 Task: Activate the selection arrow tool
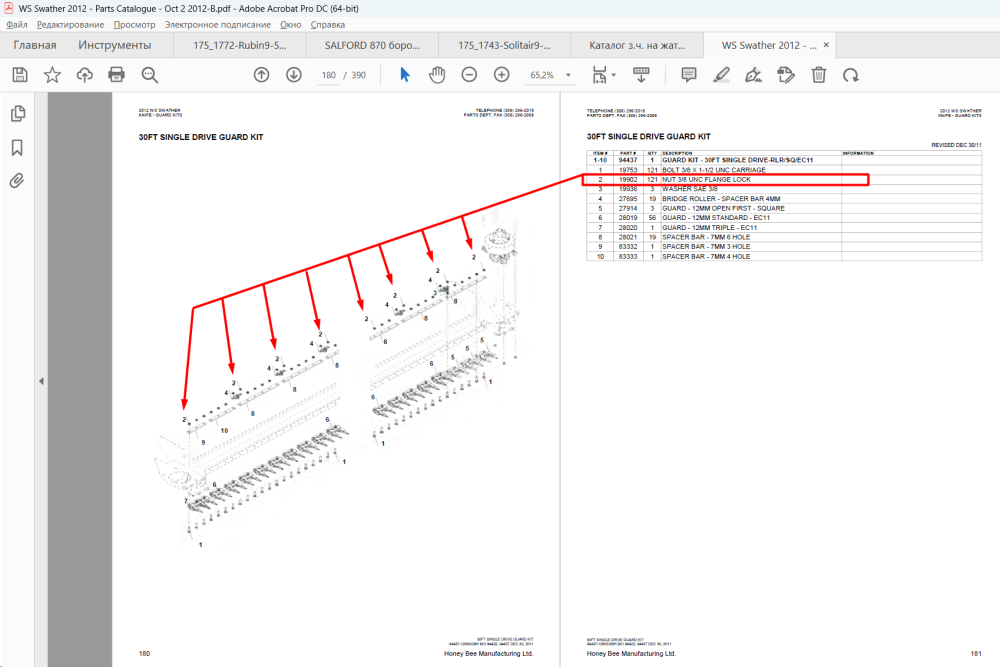[x=405, y=75]
